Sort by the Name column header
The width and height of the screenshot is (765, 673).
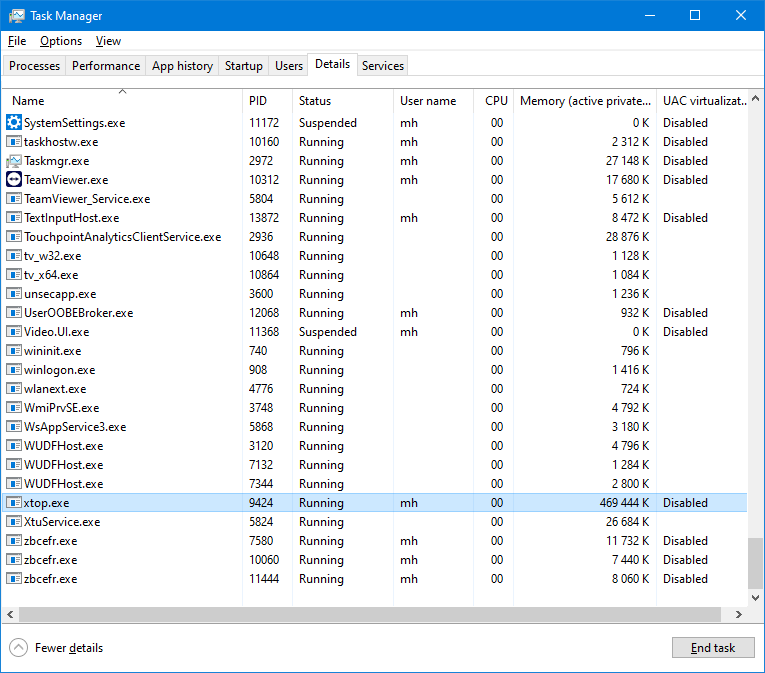[x=28, y=101]
